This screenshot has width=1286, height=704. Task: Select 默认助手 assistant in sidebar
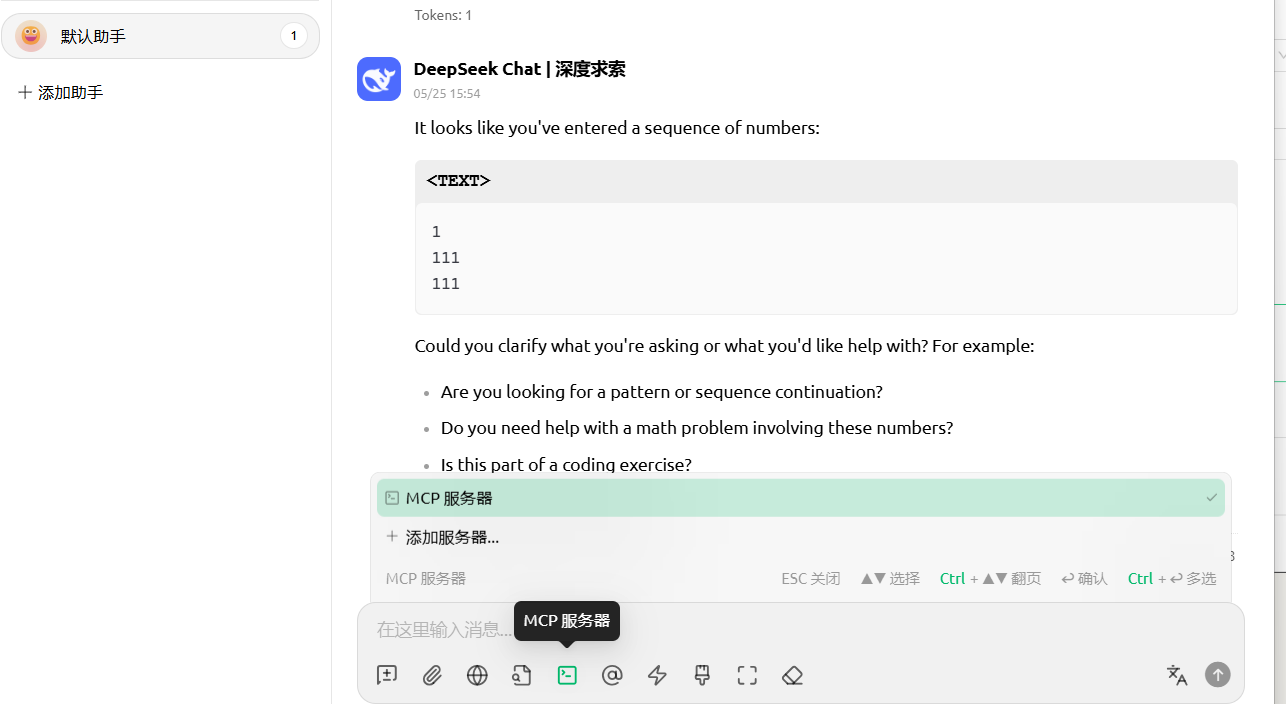tap(160, 36)
